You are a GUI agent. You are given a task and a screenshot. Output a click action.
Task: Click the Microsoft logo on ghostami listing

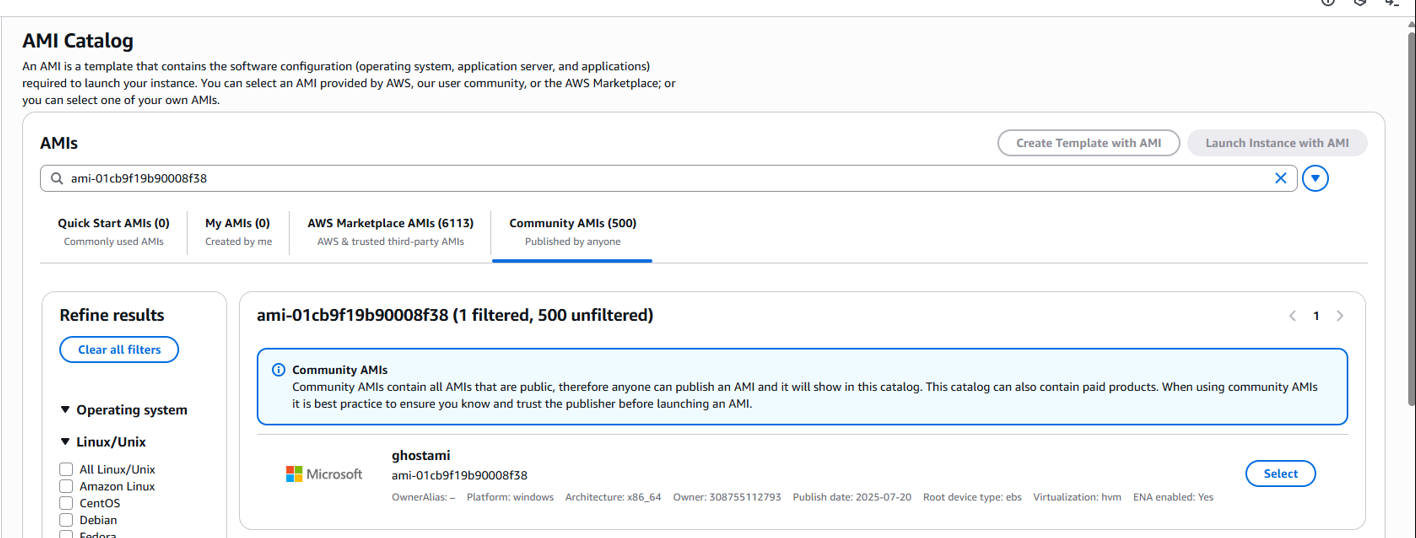coord(324,474)
